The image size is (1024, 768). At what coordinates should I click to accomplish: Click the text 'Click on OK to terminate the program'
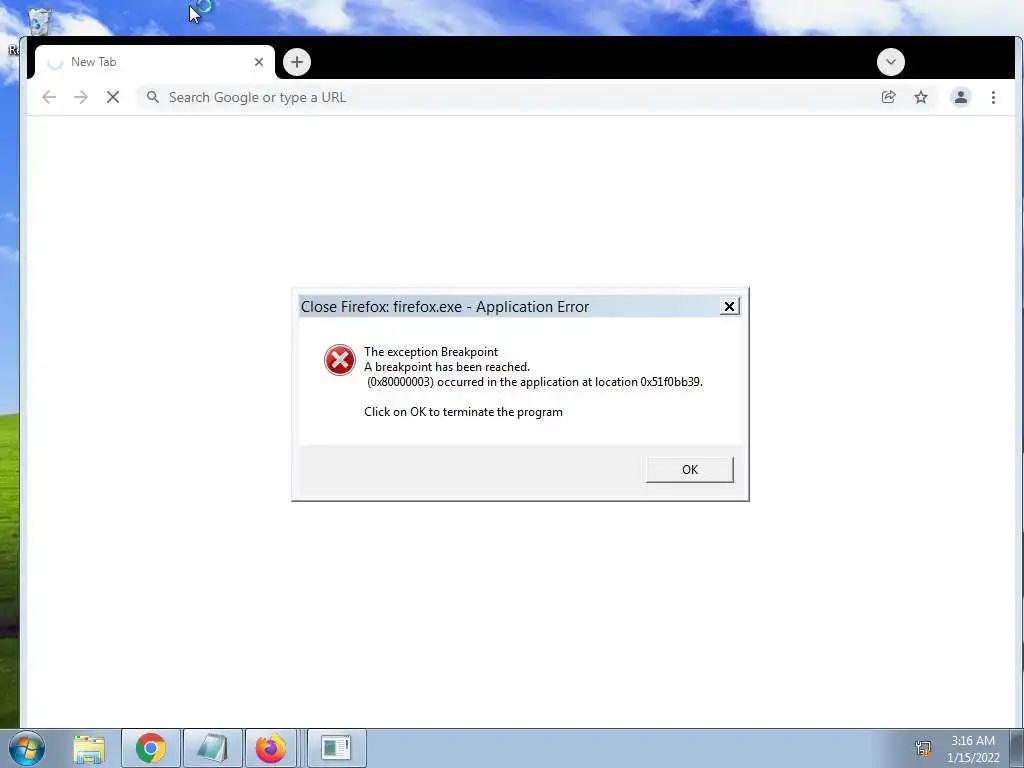tap(463, 412)
